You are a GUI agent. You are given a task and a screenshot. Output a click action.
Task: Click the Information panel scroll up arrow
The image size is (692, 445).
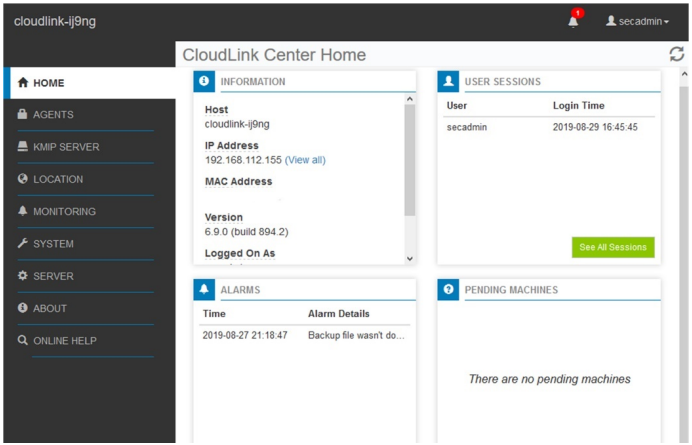[410, 99]
